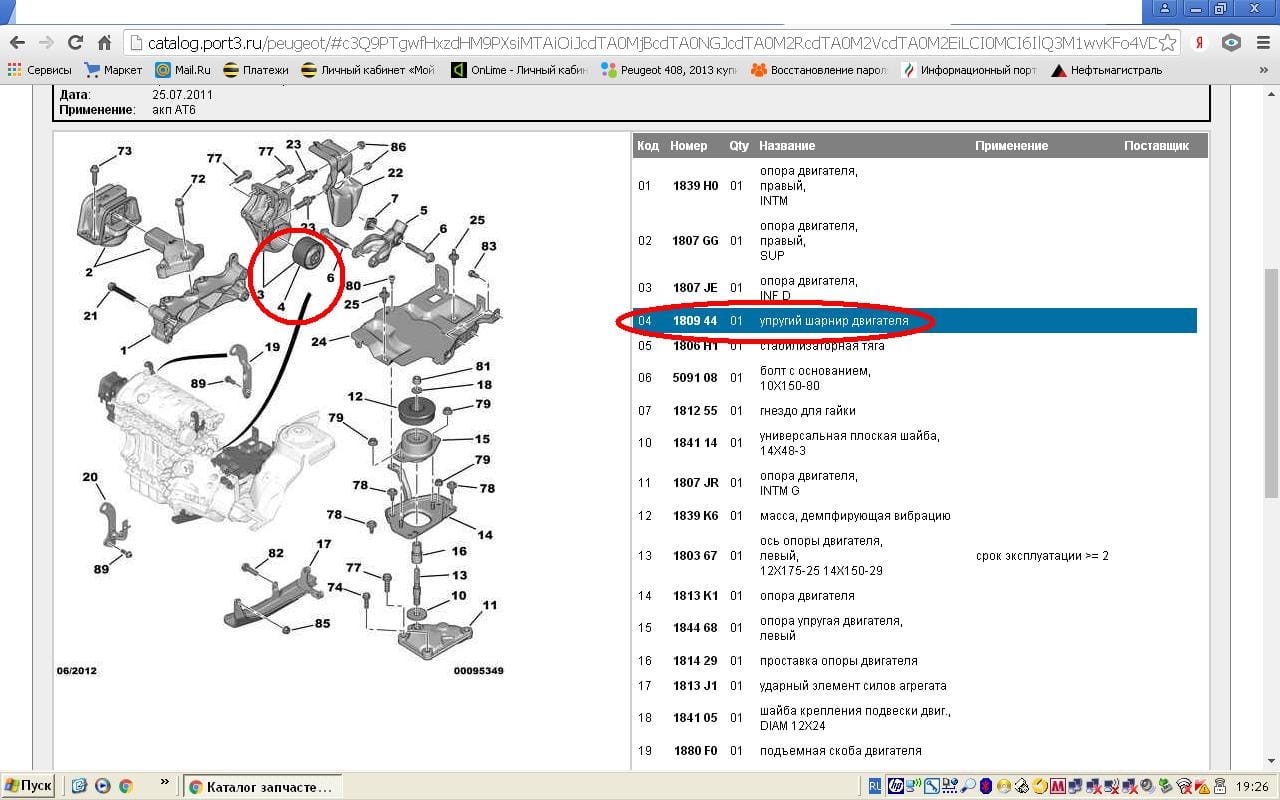The height and width of the screenshot is (800, 1280).
Task: Select row 1844 68 опора упругая двигателя
Action: tap(915, 628)
